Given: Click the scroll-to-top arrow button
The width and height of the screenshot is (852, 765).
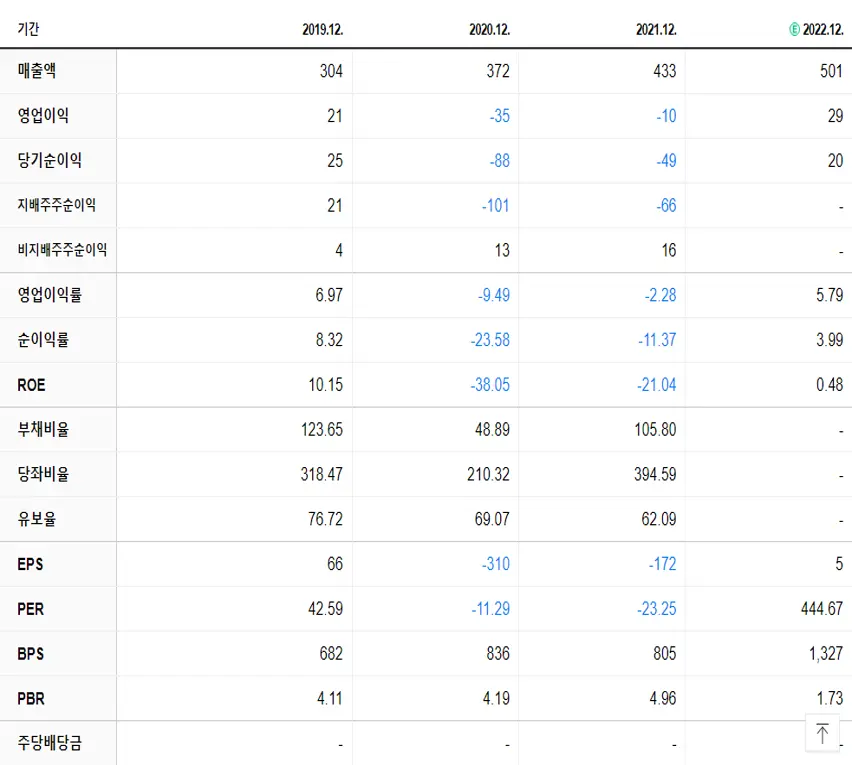Looking at the screenshot, I should 822,733.
